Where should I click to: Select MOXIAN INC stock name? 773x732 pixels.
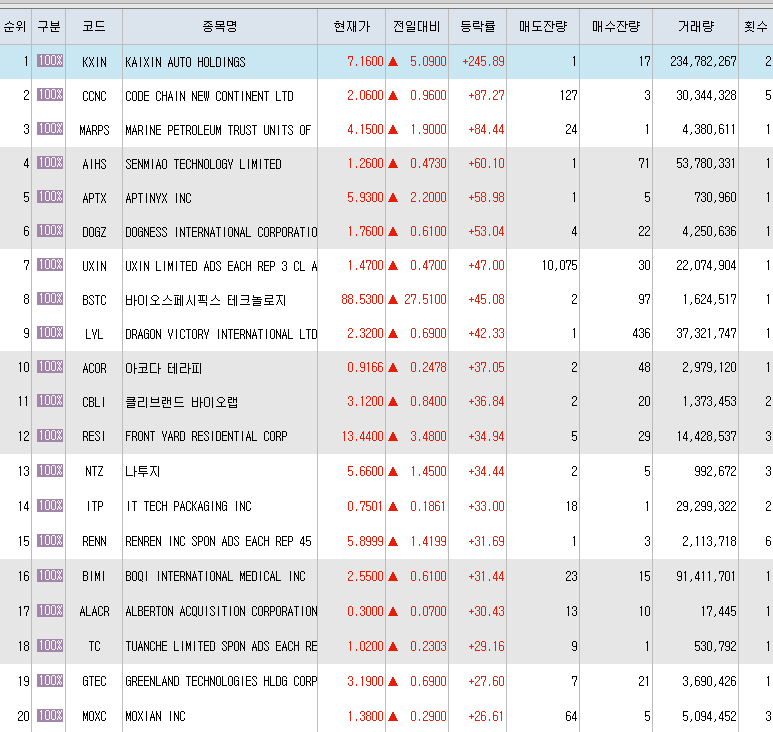coord(155,716)
